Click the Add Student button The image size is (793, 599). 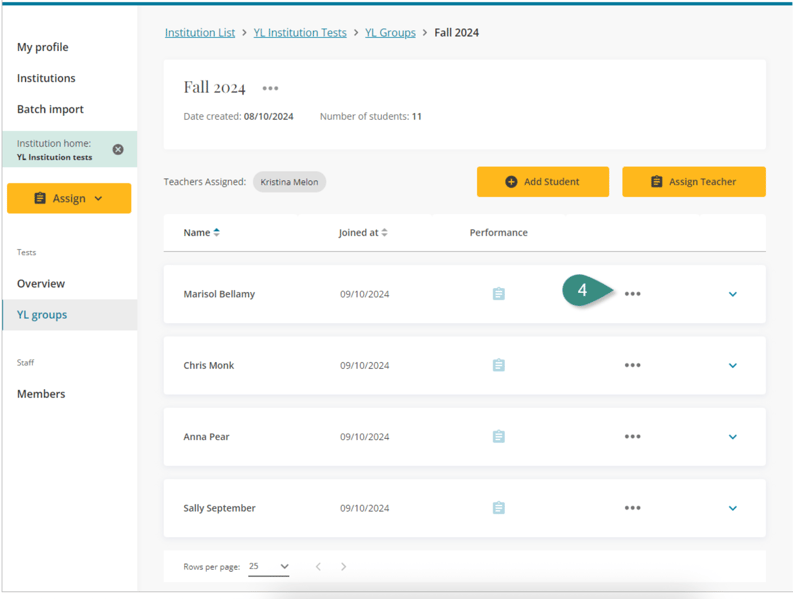[542, 182]
